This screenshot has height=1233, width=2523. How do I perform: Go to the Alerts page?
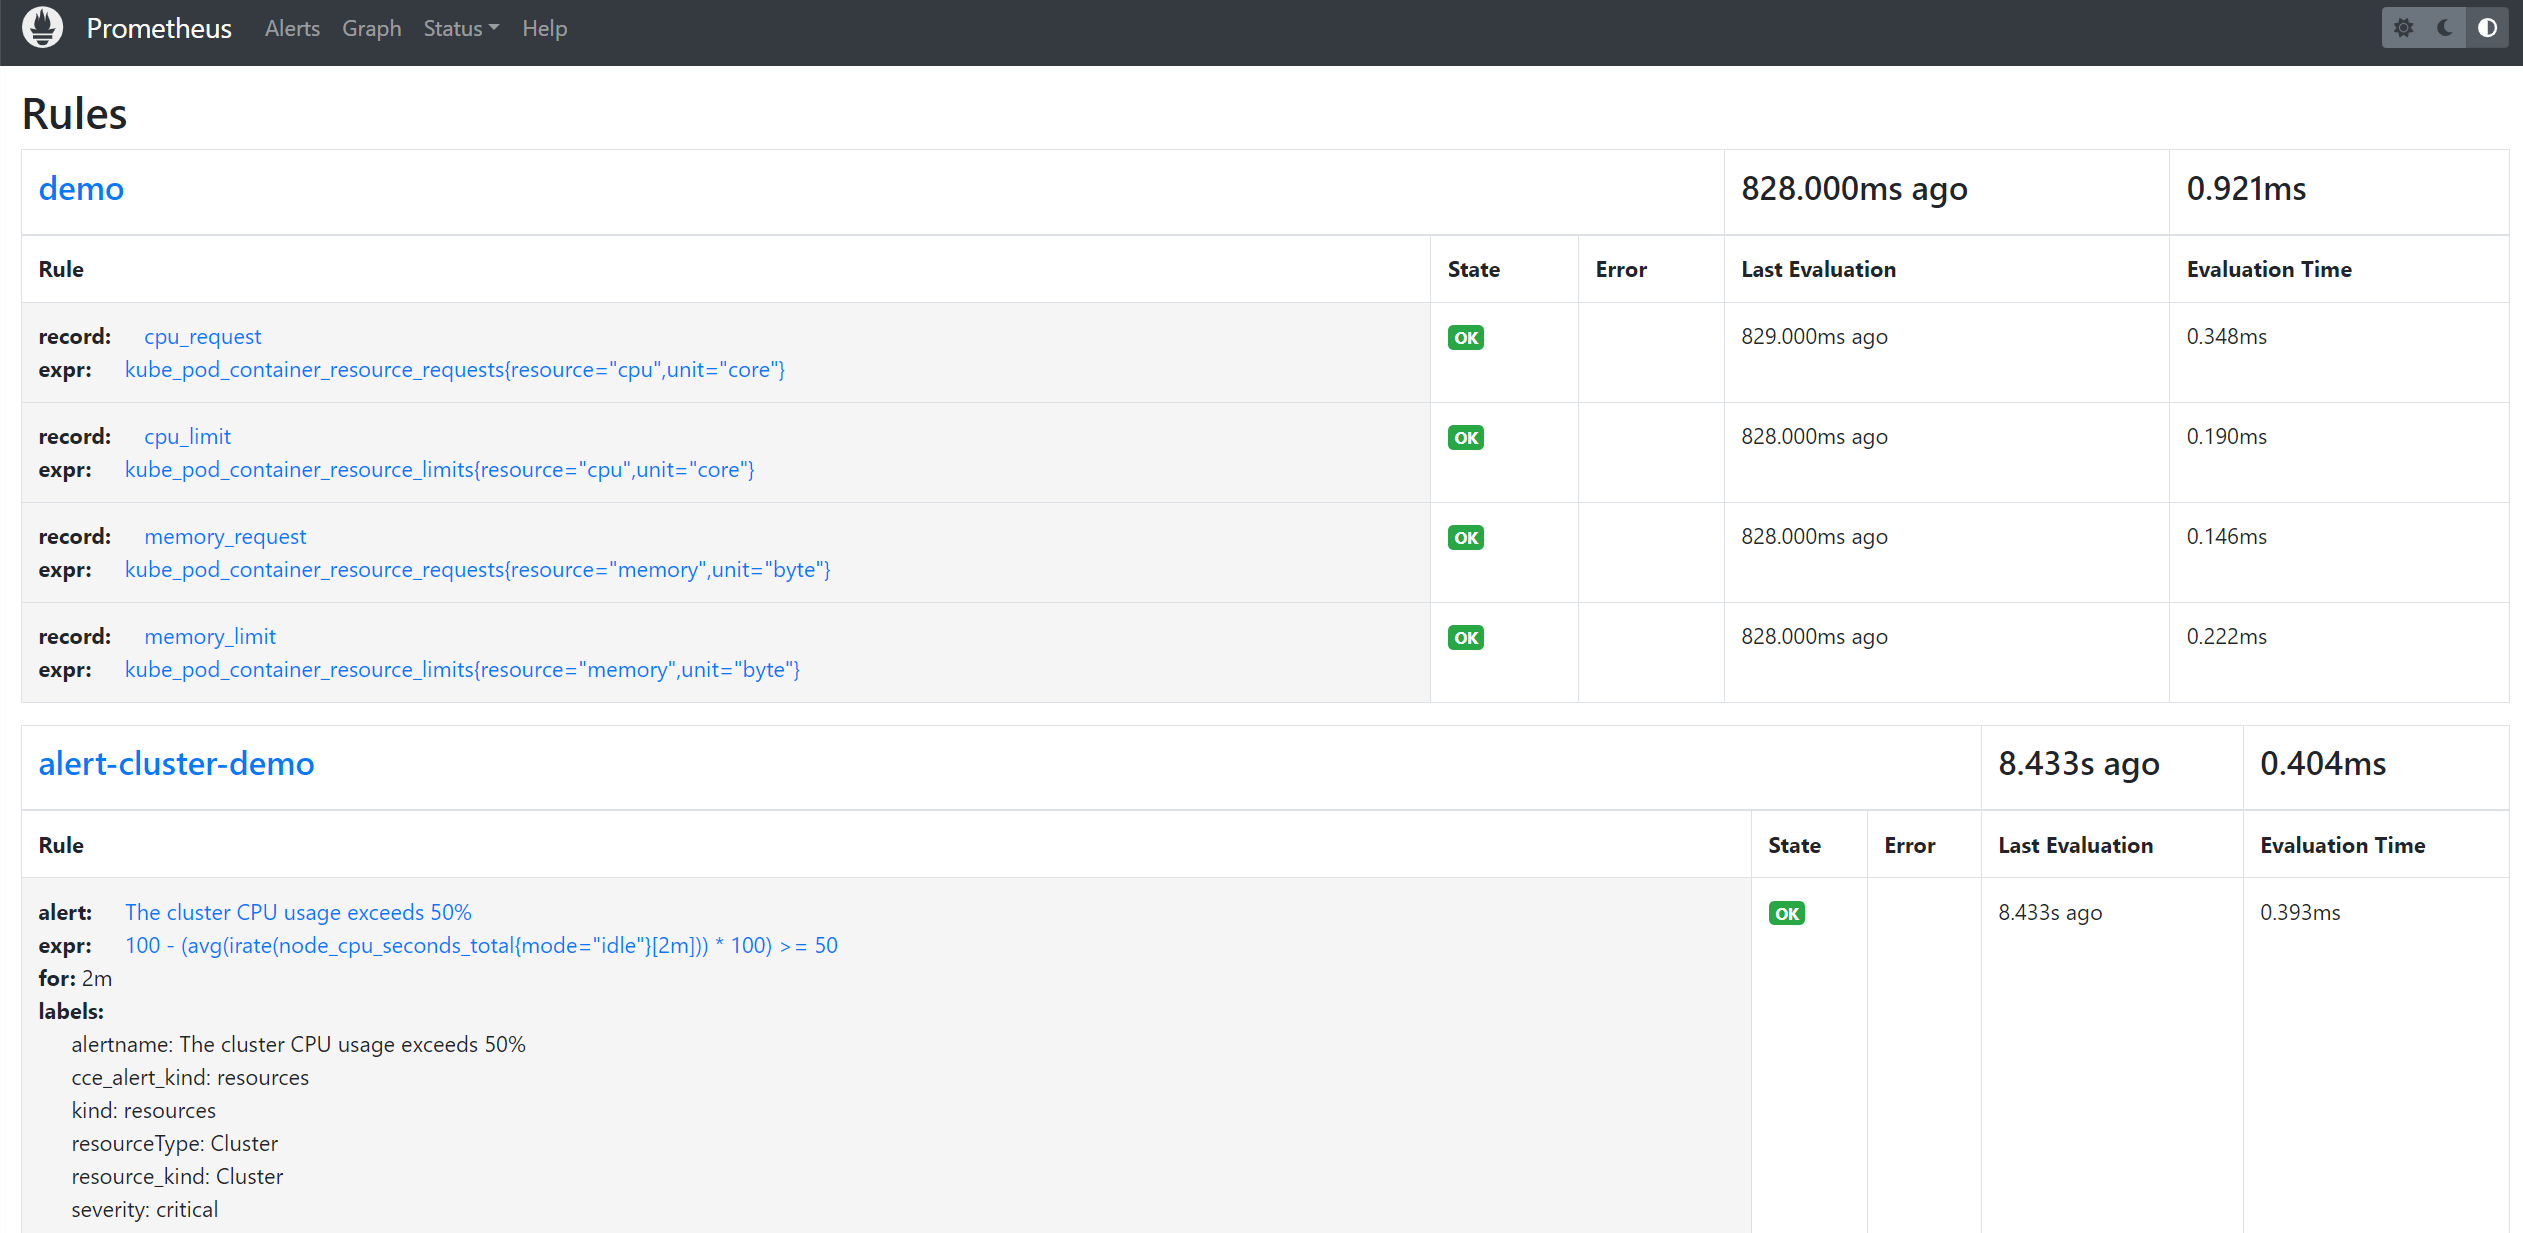click(292, 28)
